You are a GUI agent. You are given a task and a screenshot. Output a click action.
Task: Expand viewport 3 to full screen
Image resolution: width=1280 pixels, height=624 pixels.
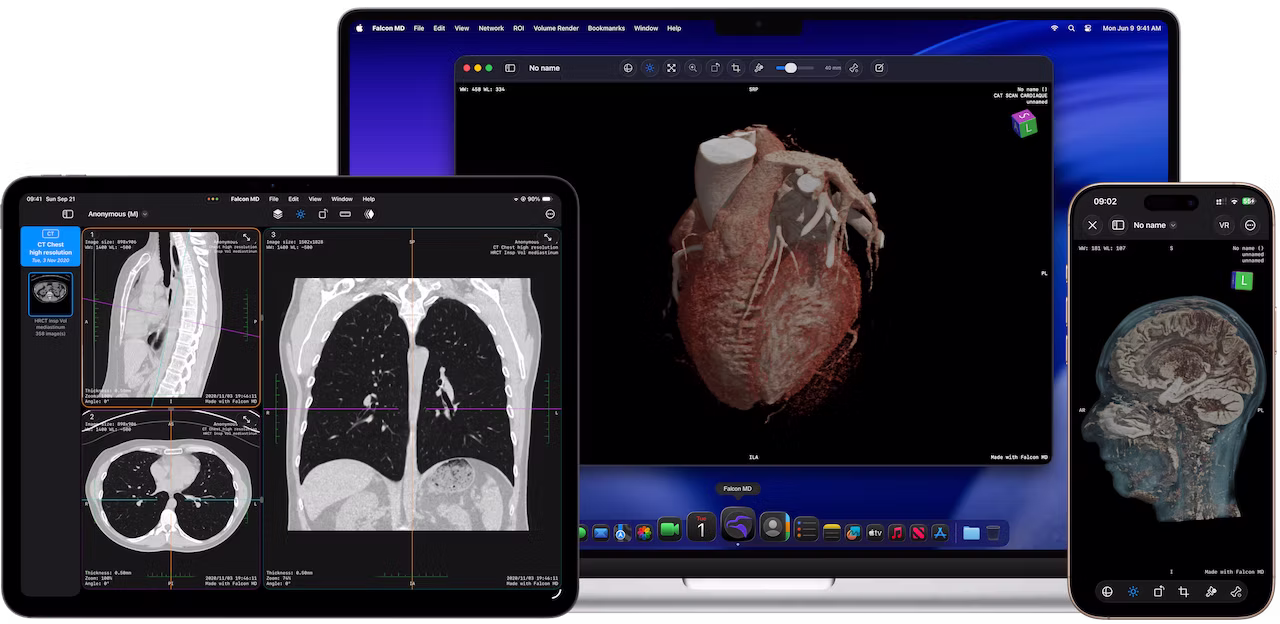[x=548, y=238]
